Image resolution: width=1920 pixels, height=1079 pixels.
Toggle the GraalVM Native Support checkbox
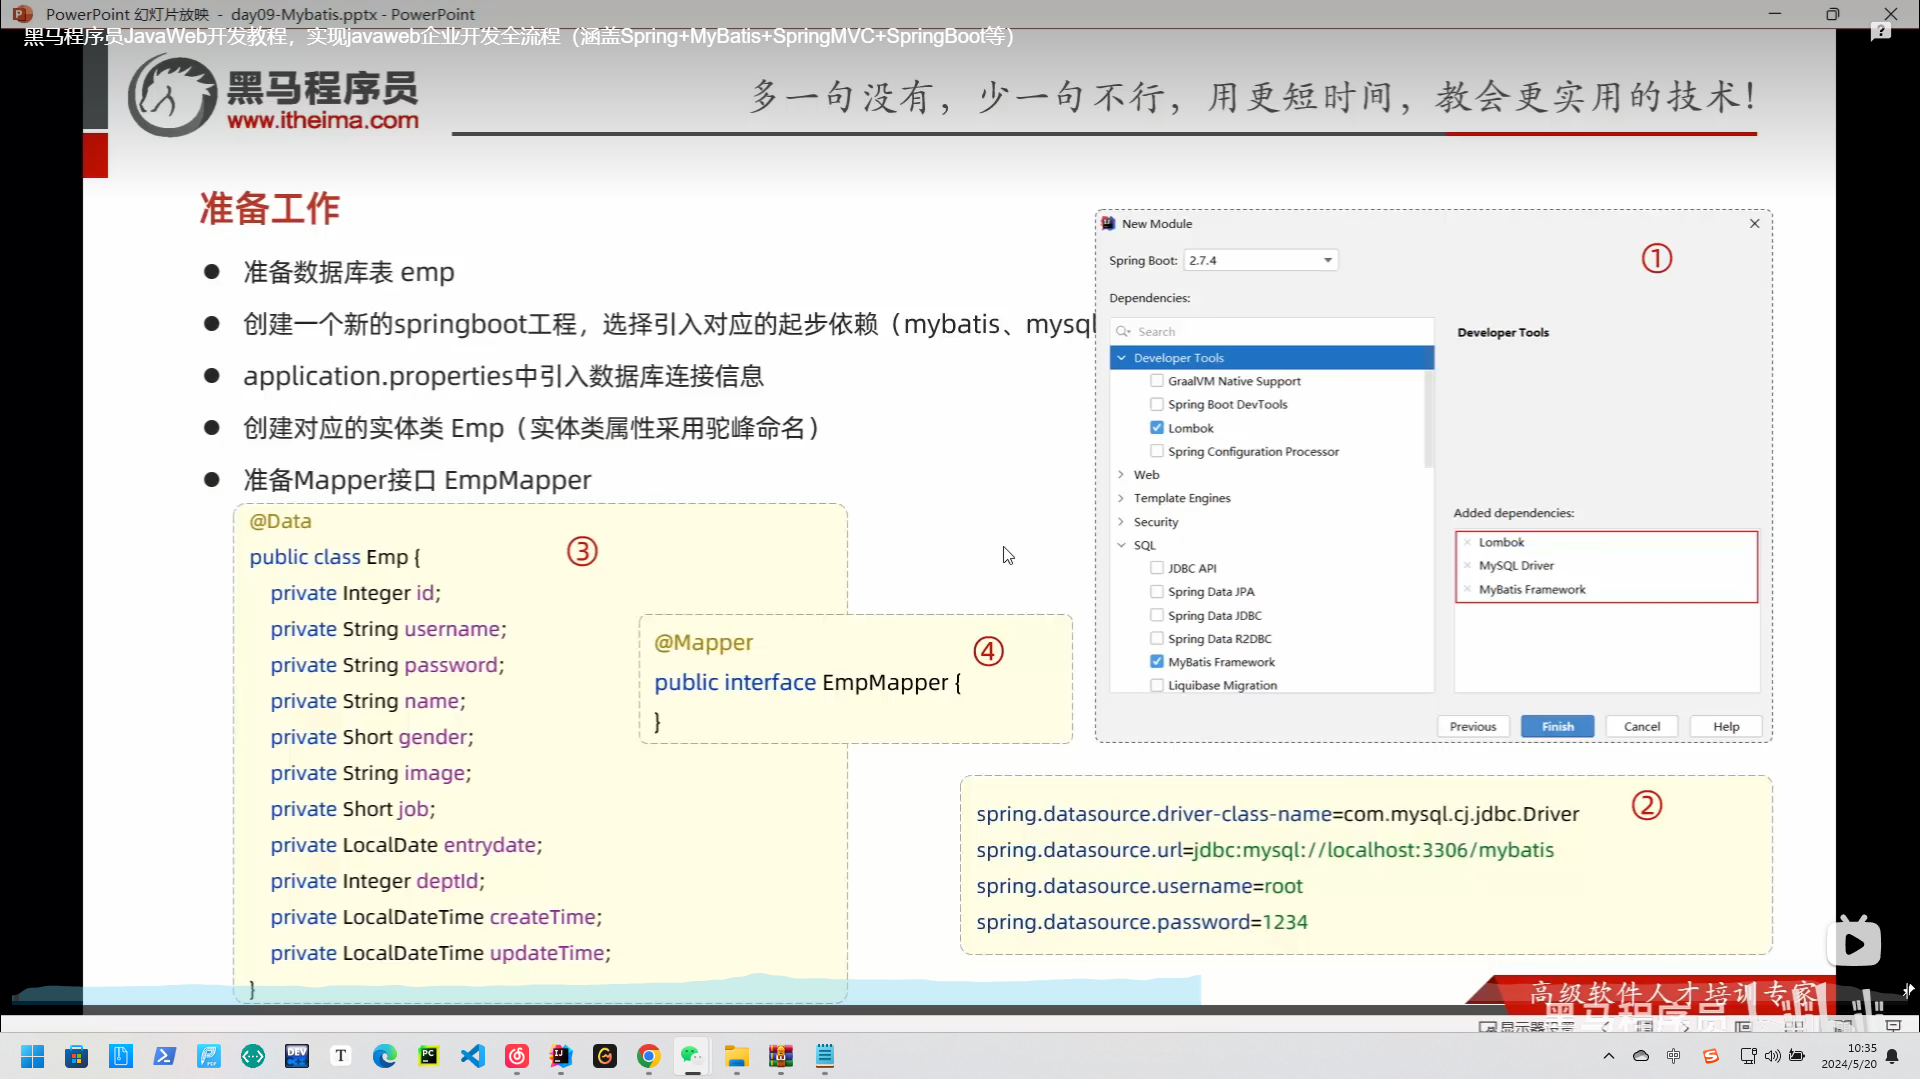pyautogui.click(x=1157, y=381)
